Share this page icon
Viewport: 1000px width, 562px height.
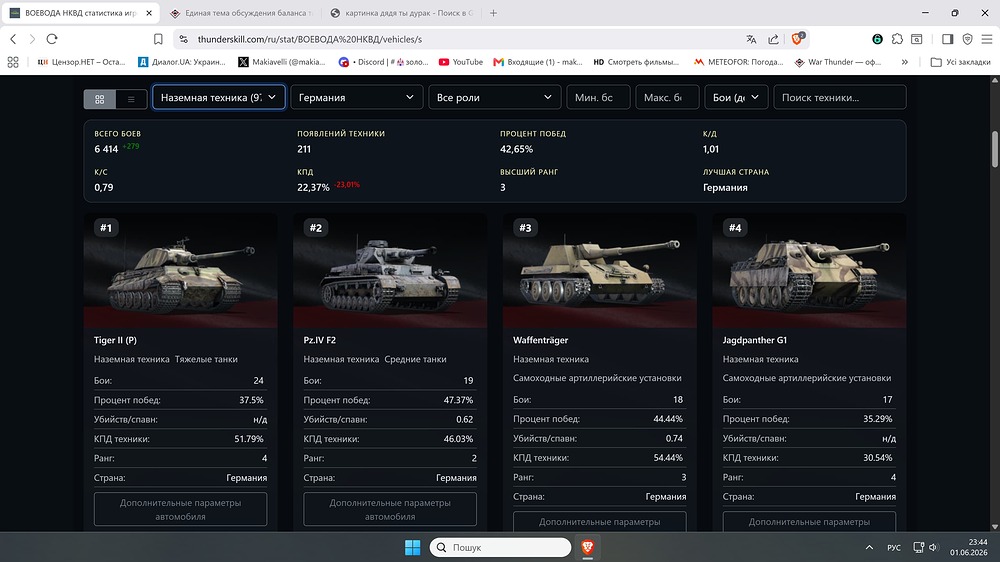click(773, 39)
